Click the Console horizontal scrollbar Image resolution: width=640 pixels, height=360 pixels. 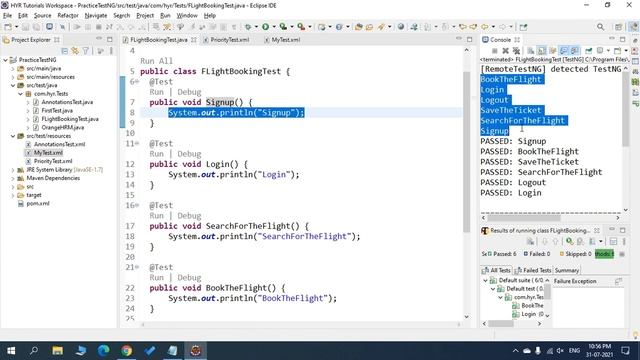(524, 218)
